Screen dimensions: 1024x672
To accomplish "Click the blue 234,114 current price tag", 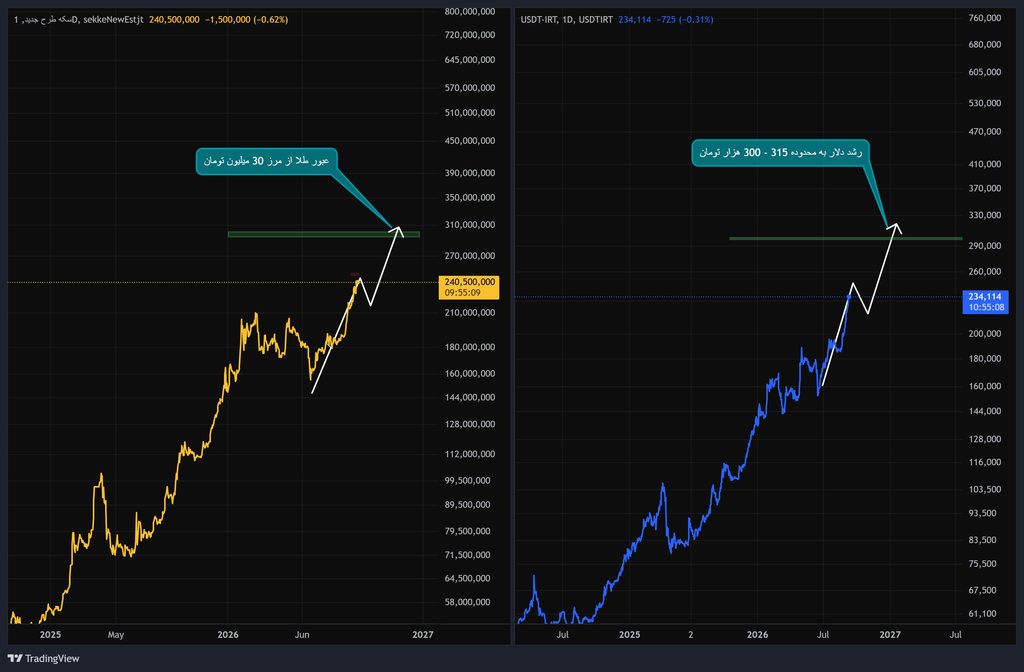I will [985, 302].
